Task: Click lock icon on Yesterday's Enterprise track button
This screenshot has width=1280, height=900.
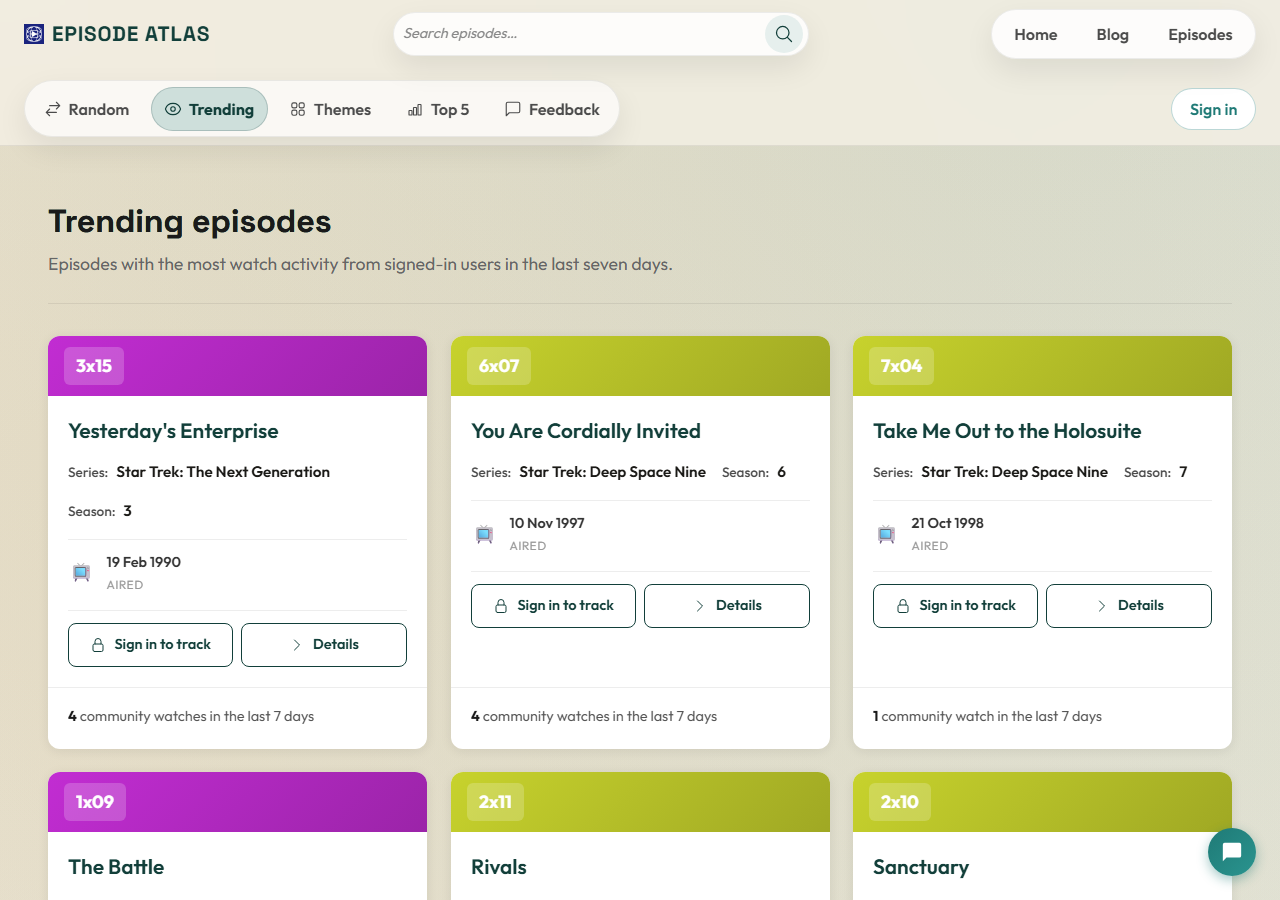Action: click(x=98, y=645)
